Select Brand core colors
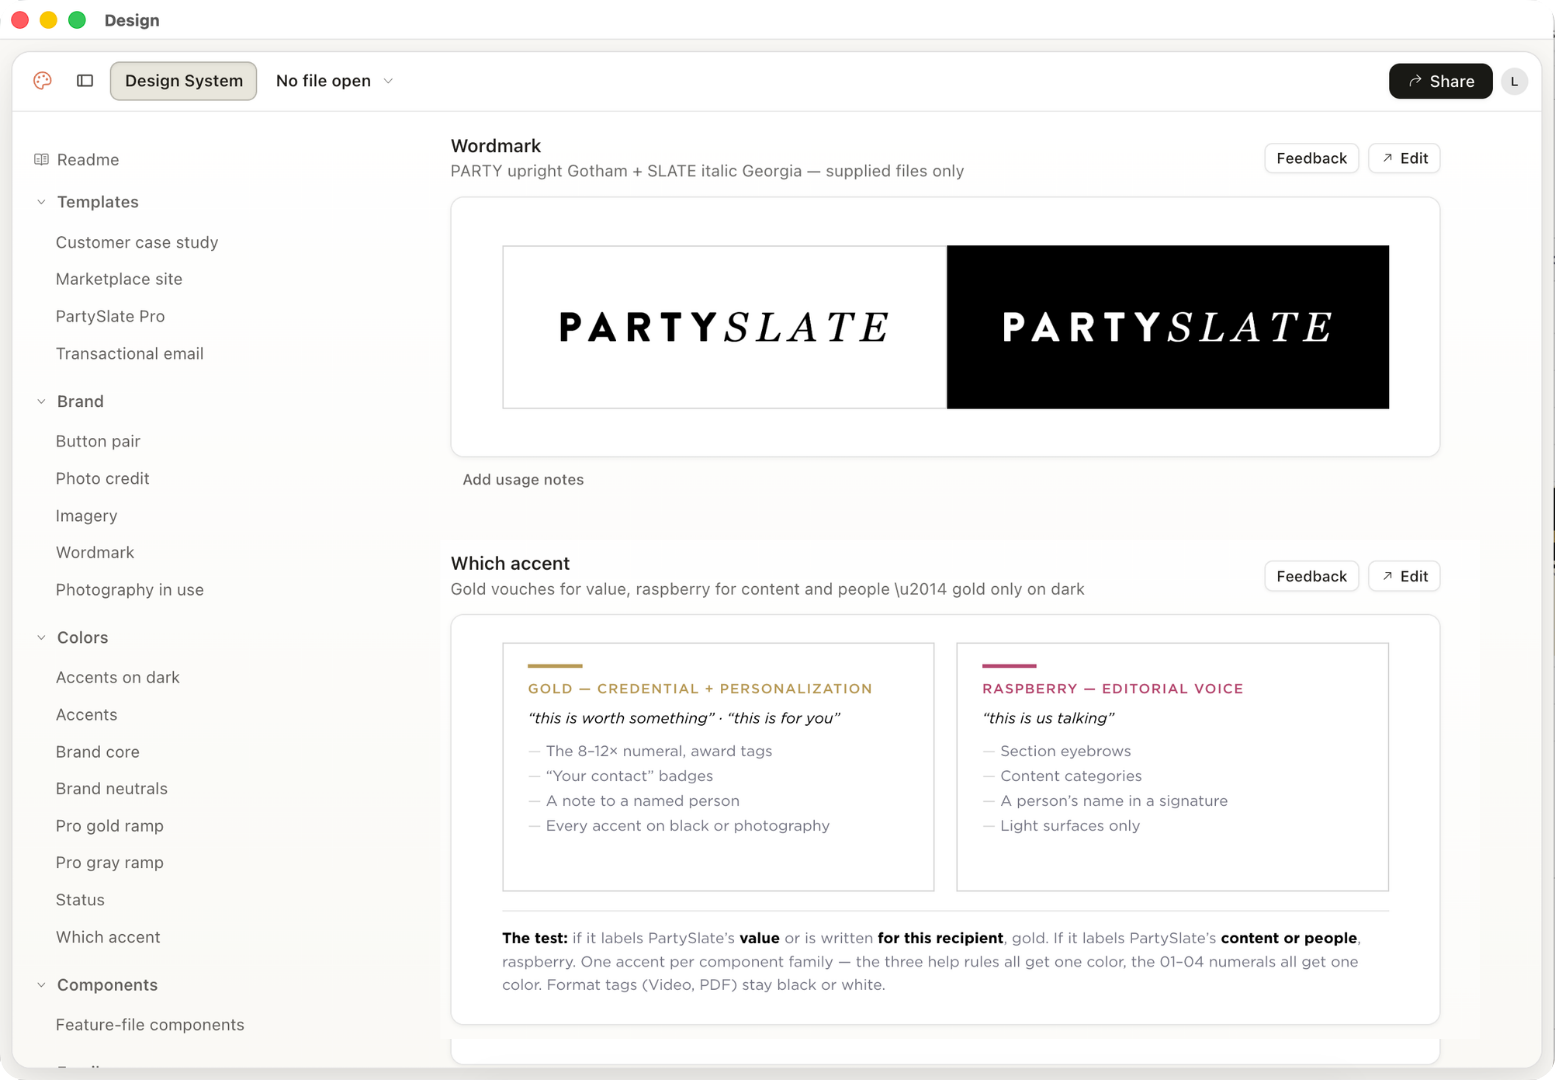The height and width of the screenshot is (1080, 1555). pyautogui.click(x=98, y=752)
